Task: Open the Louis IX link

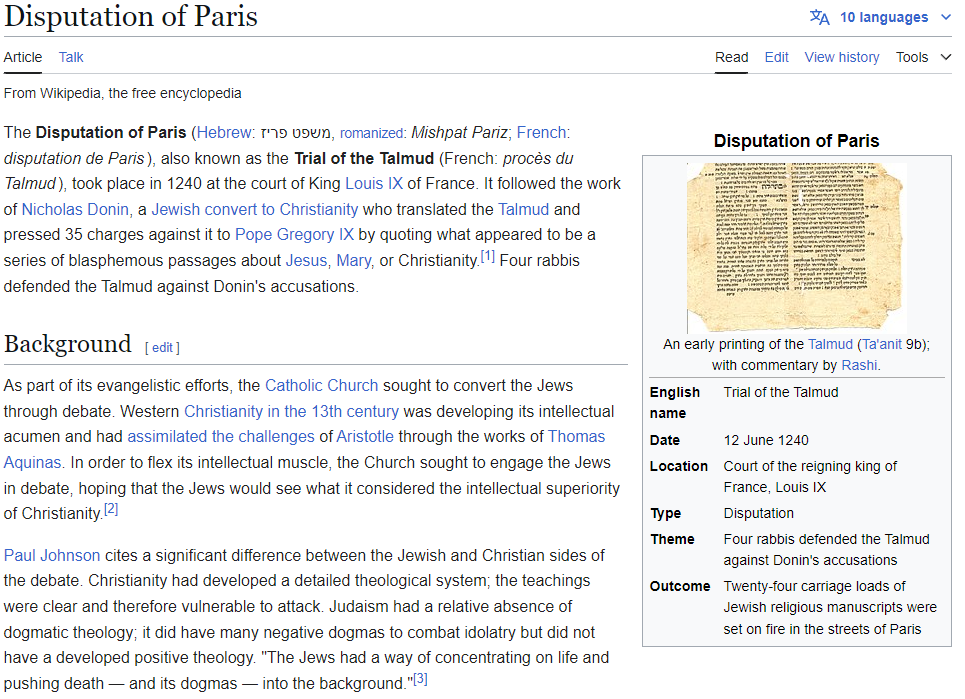Action: 374,183
